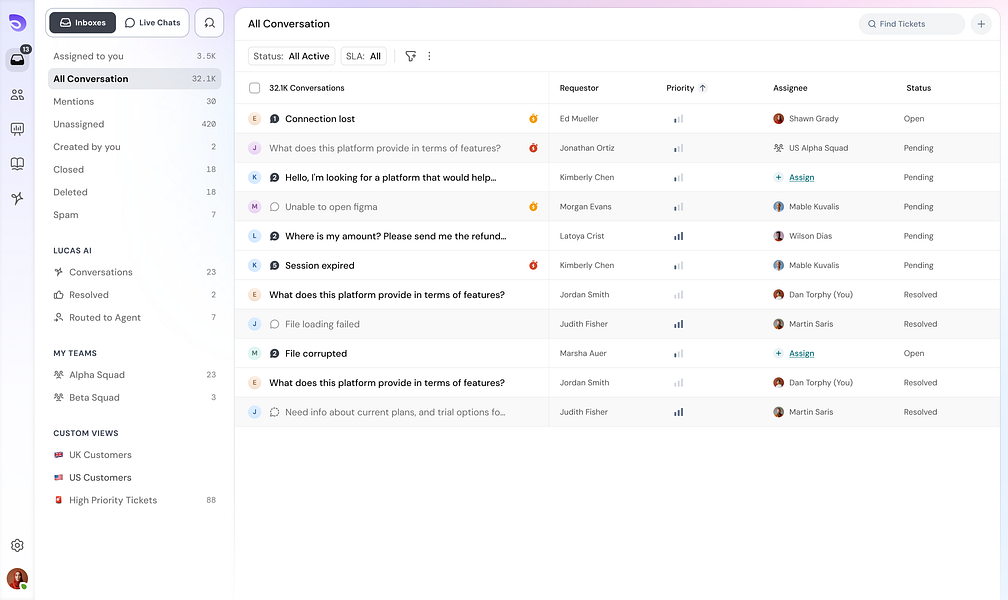Click the Find Tickets search field
1008x600 pixels.
910,23
